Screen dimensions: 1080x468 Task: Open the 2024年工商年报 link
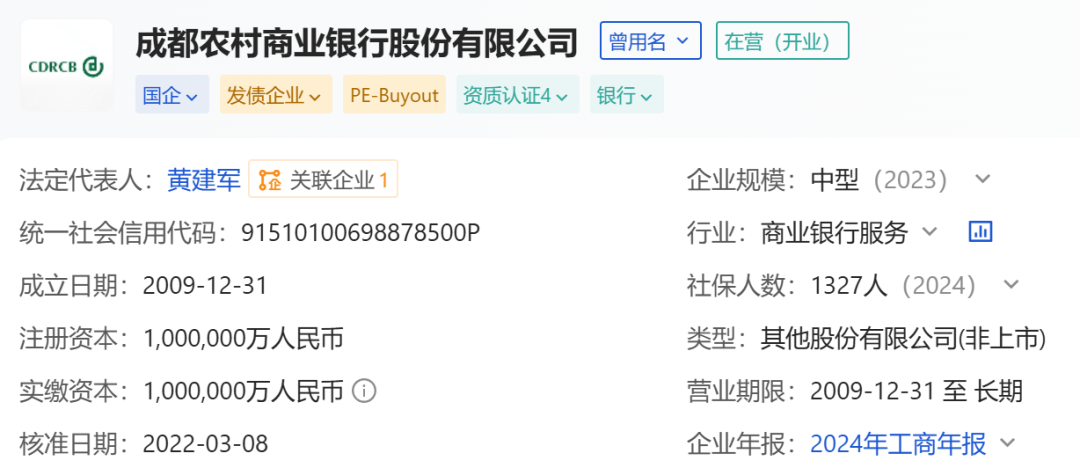(x=897, y=443)
